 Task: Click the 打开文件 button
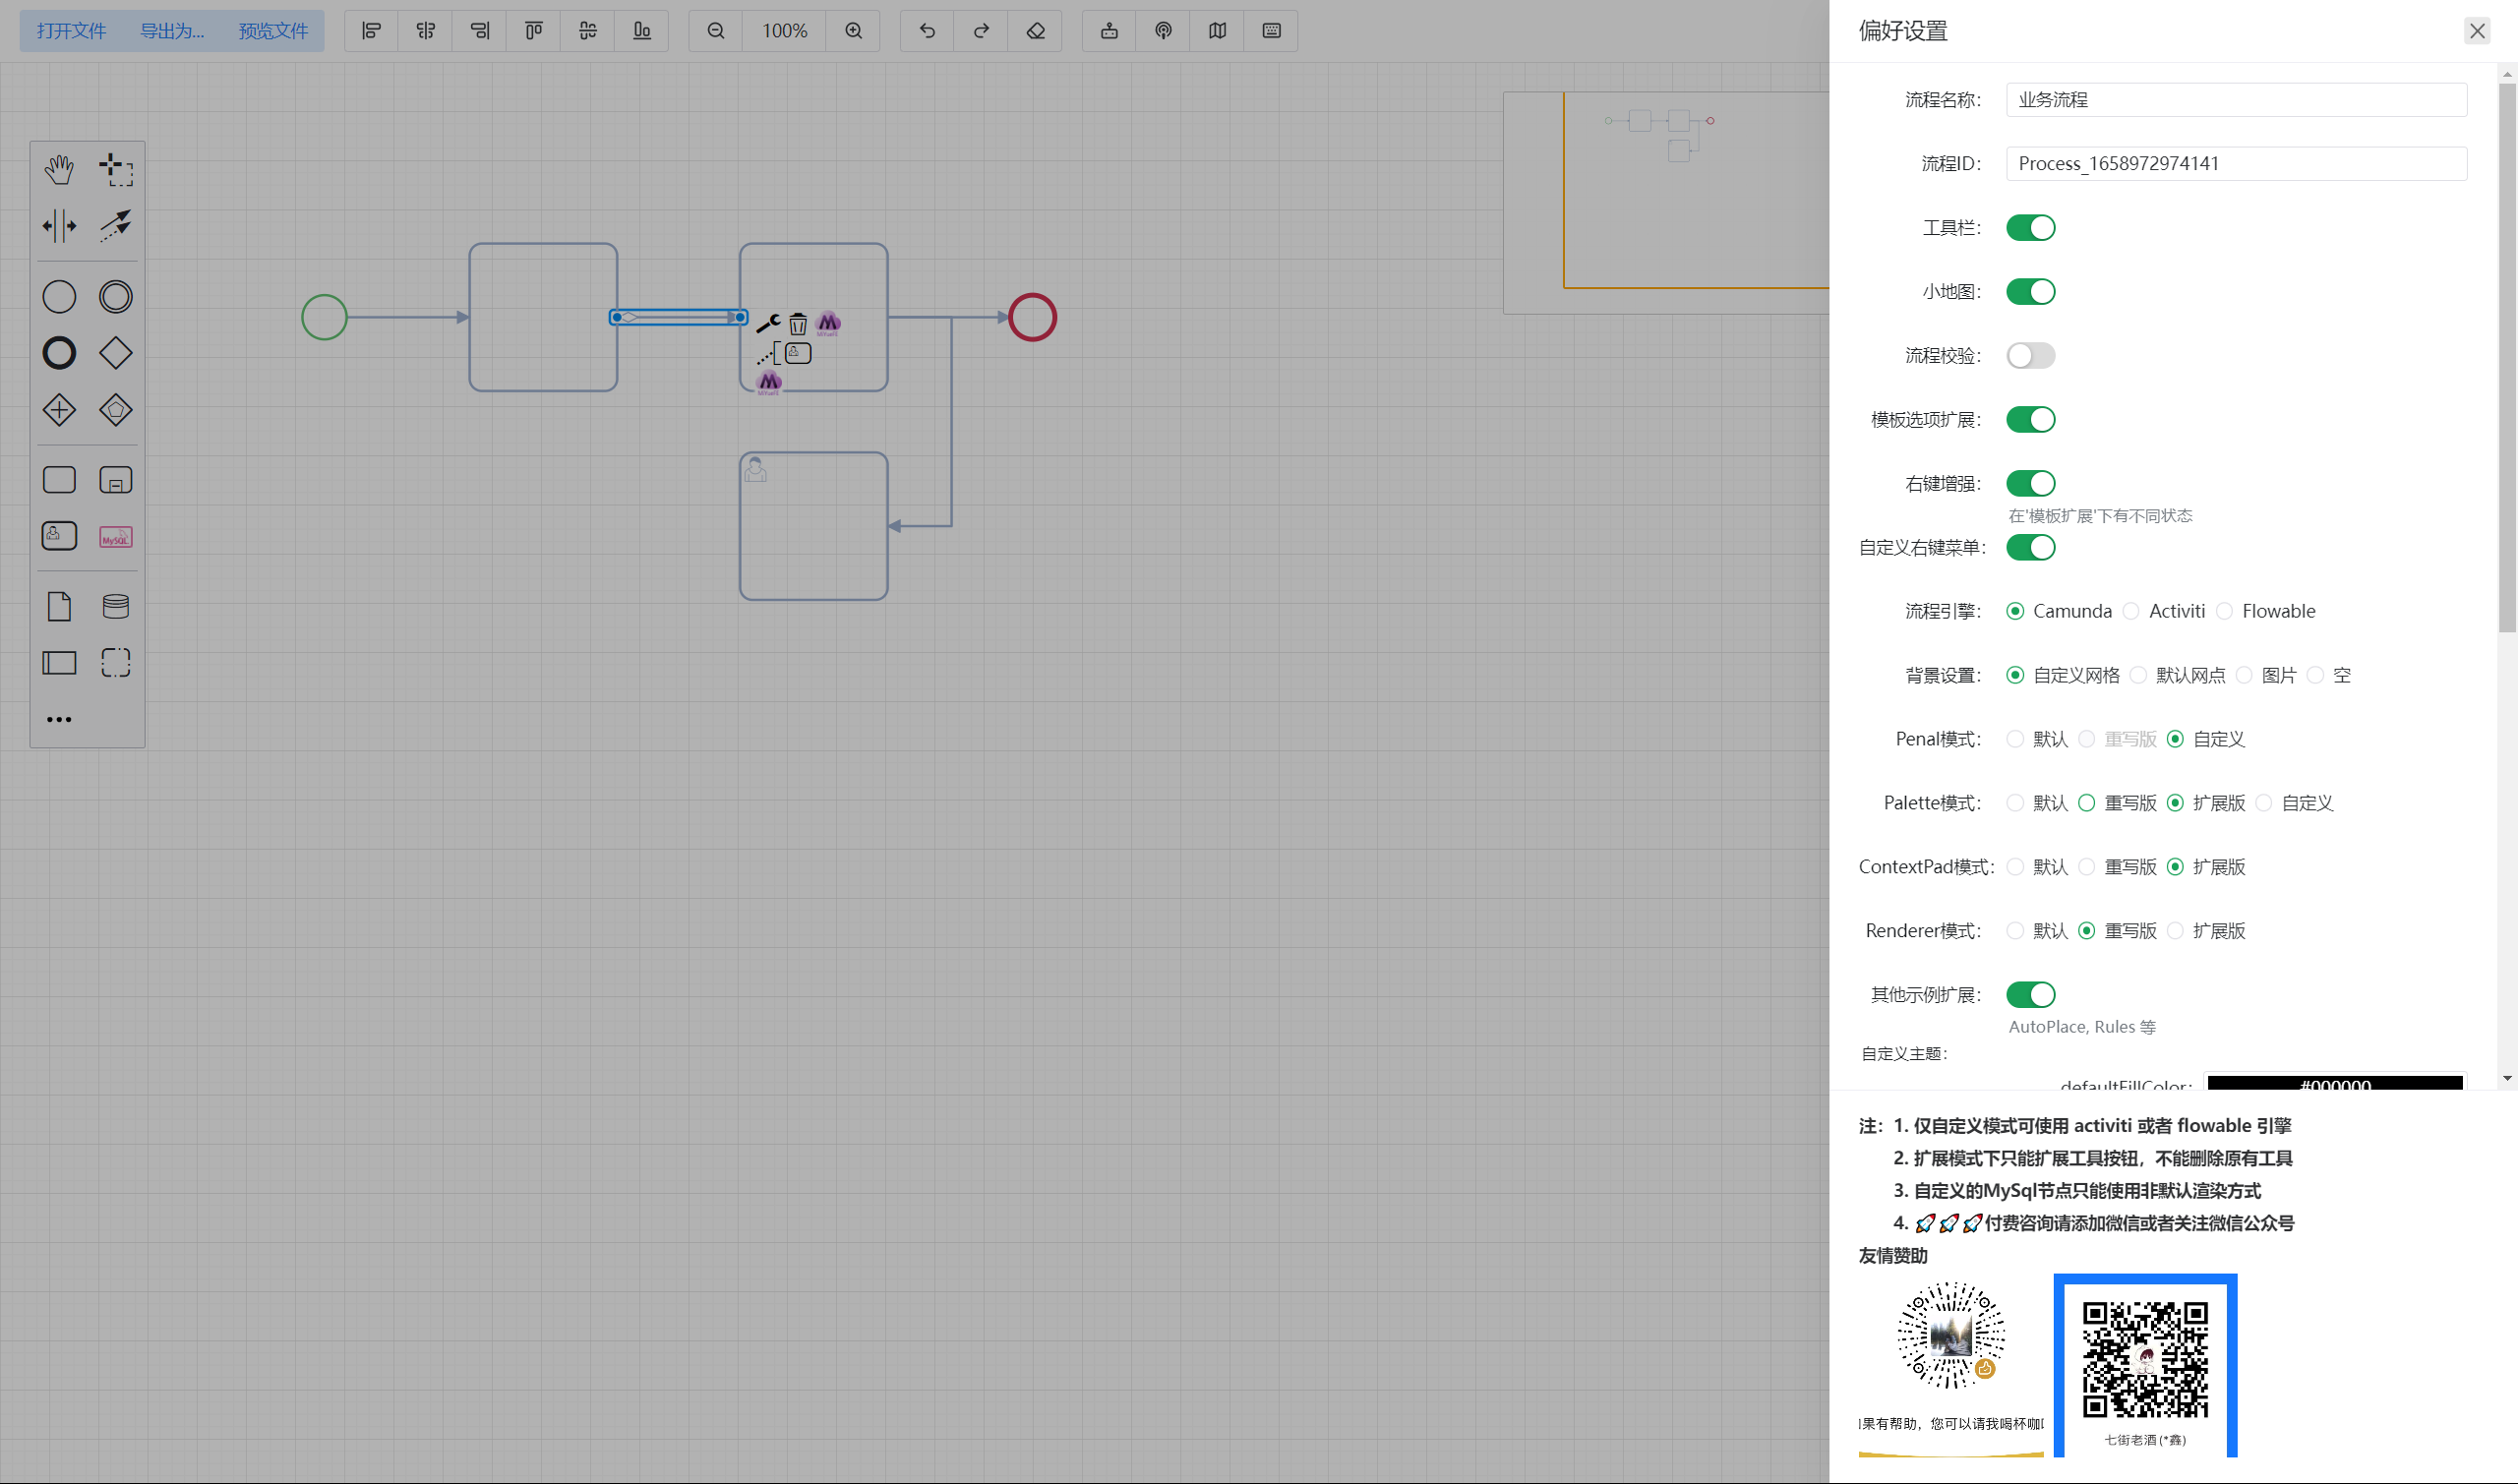pyautogui.click(x=71, y=31)
